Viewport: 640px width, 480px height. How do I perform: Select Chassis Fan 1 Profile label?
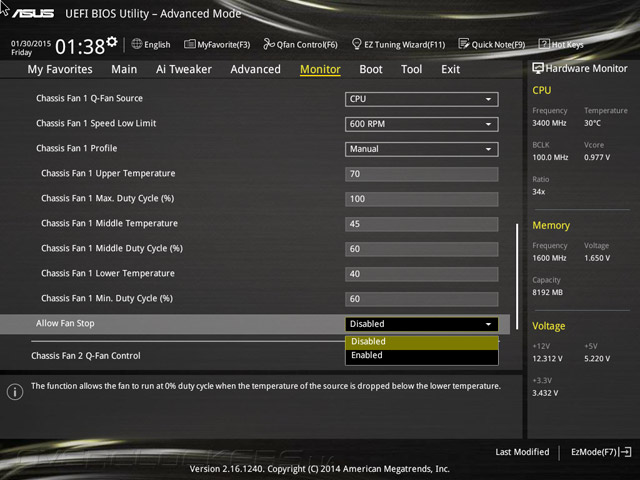[76, 148]
